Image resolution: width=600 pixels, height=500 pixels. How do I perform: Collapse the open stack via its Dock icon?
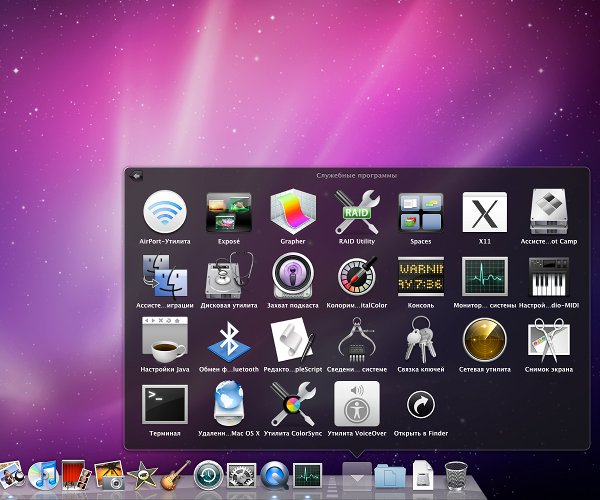click(356, 475)
